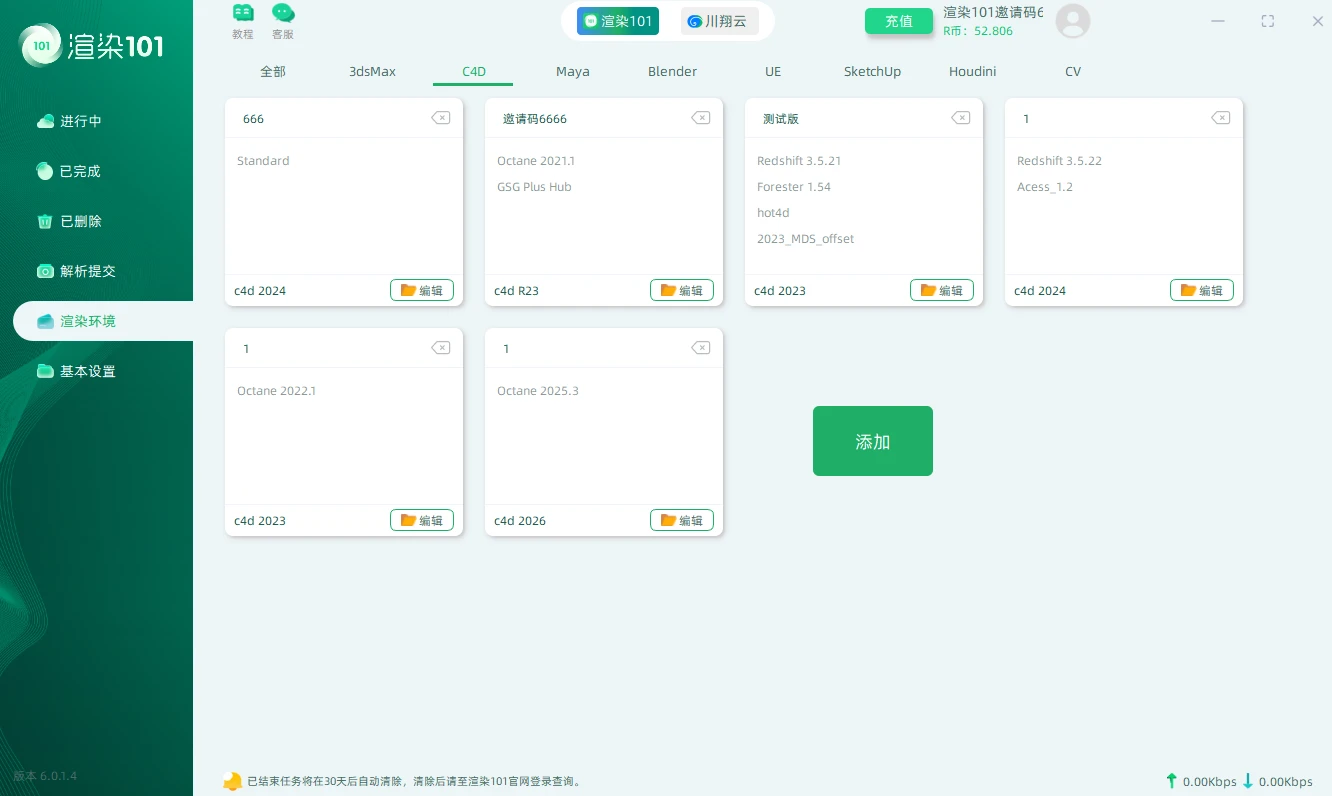Switch to the SketchUp tab
This screenshot has height=796, width=1332.
(872, 72)
